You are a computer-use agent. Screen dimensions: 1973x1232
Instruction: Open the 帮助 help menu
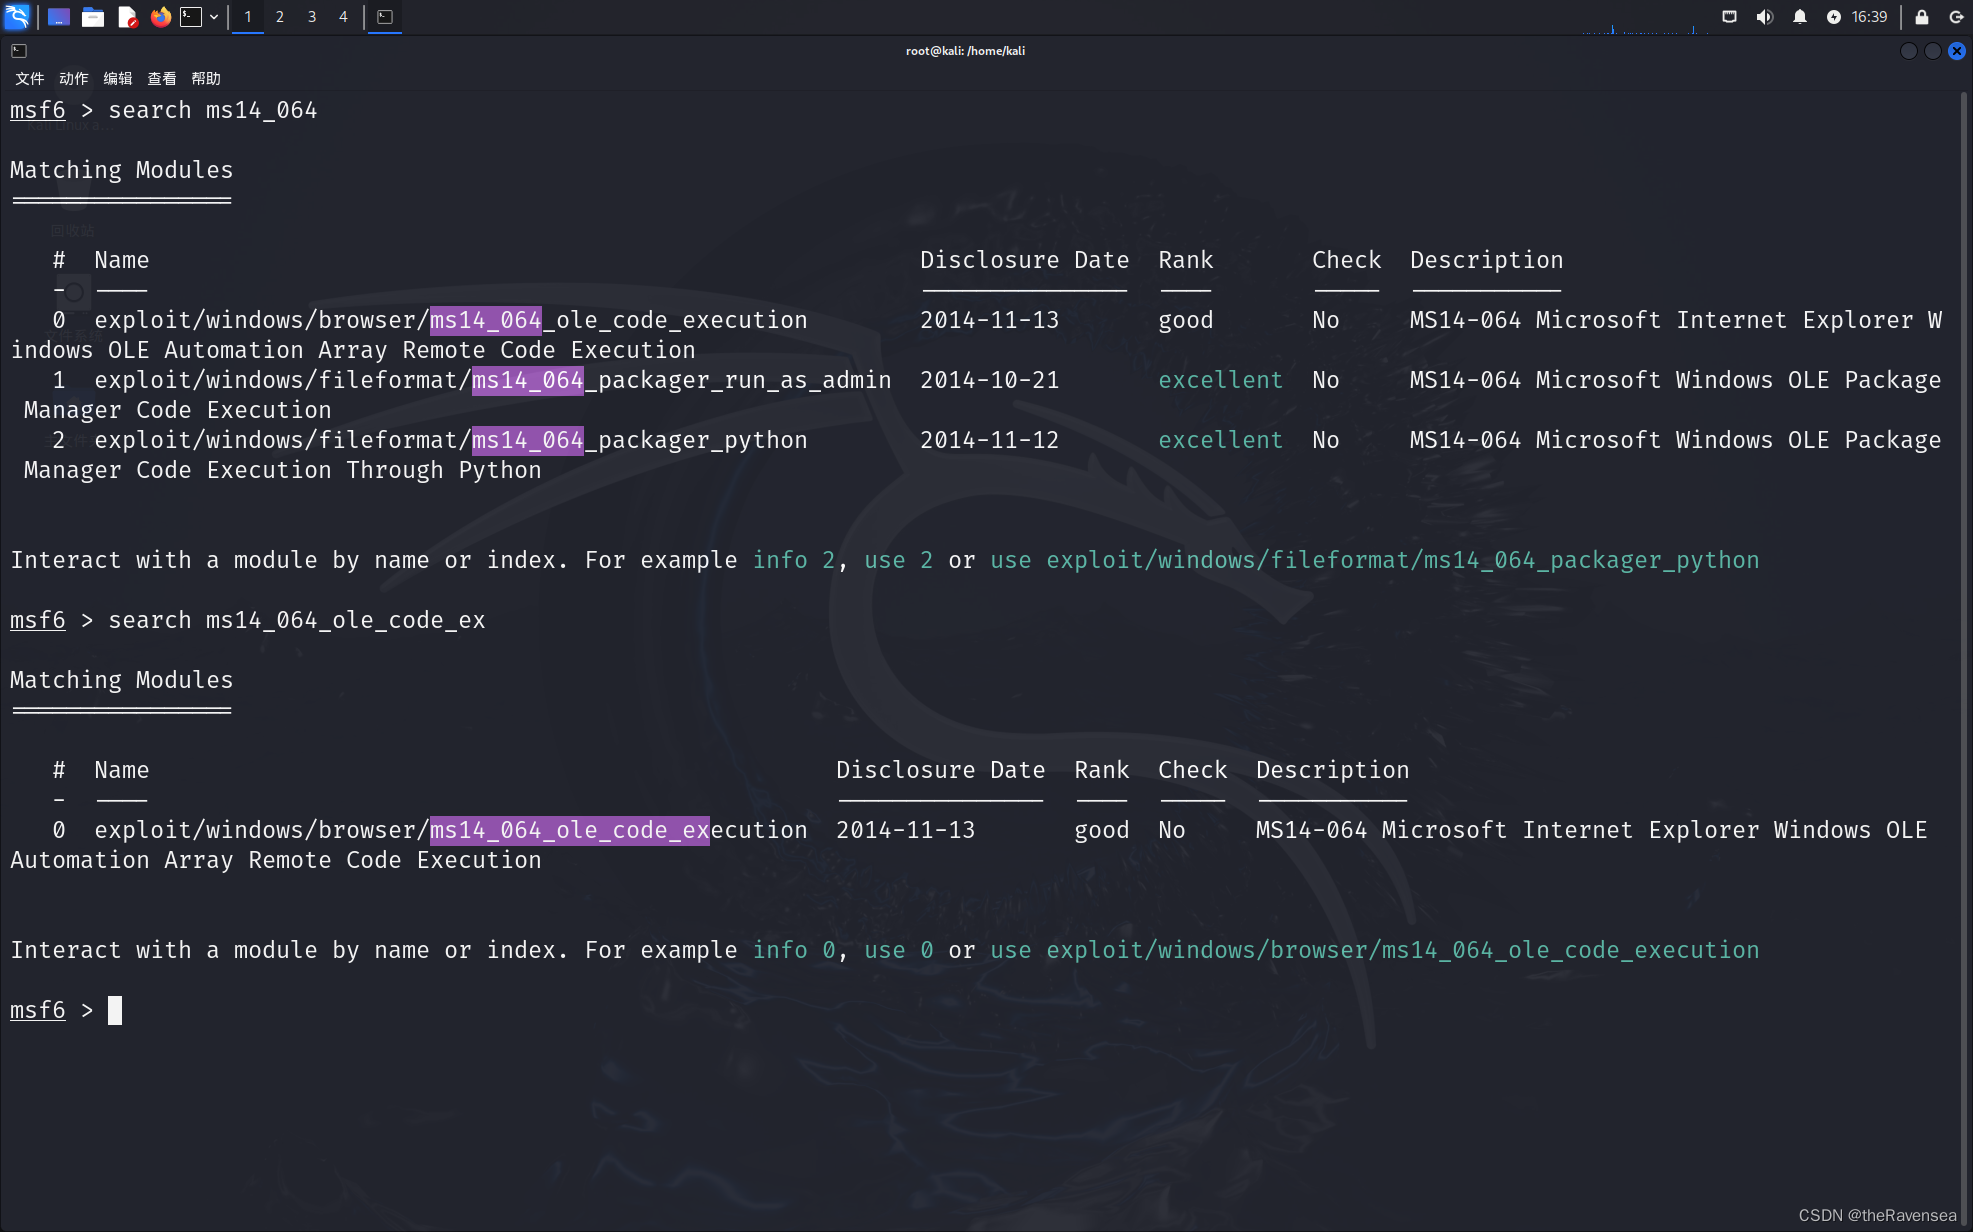(206, 78)
